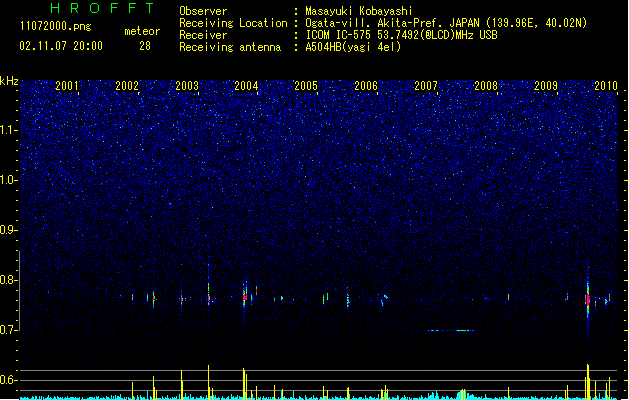The height and width of the screenshot is (400, 629).
Task: Click the horizontal interference line at 0.7 kHz
Action: (452, 331)
